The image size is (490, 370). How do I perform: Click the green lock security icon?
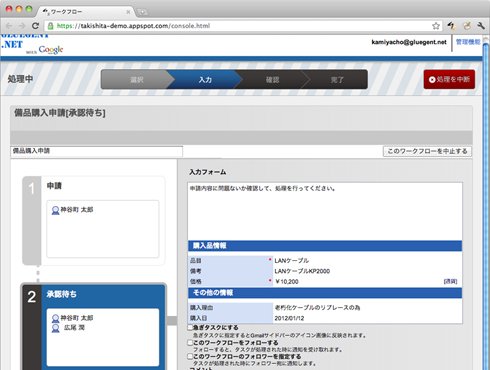coord(50,26)
